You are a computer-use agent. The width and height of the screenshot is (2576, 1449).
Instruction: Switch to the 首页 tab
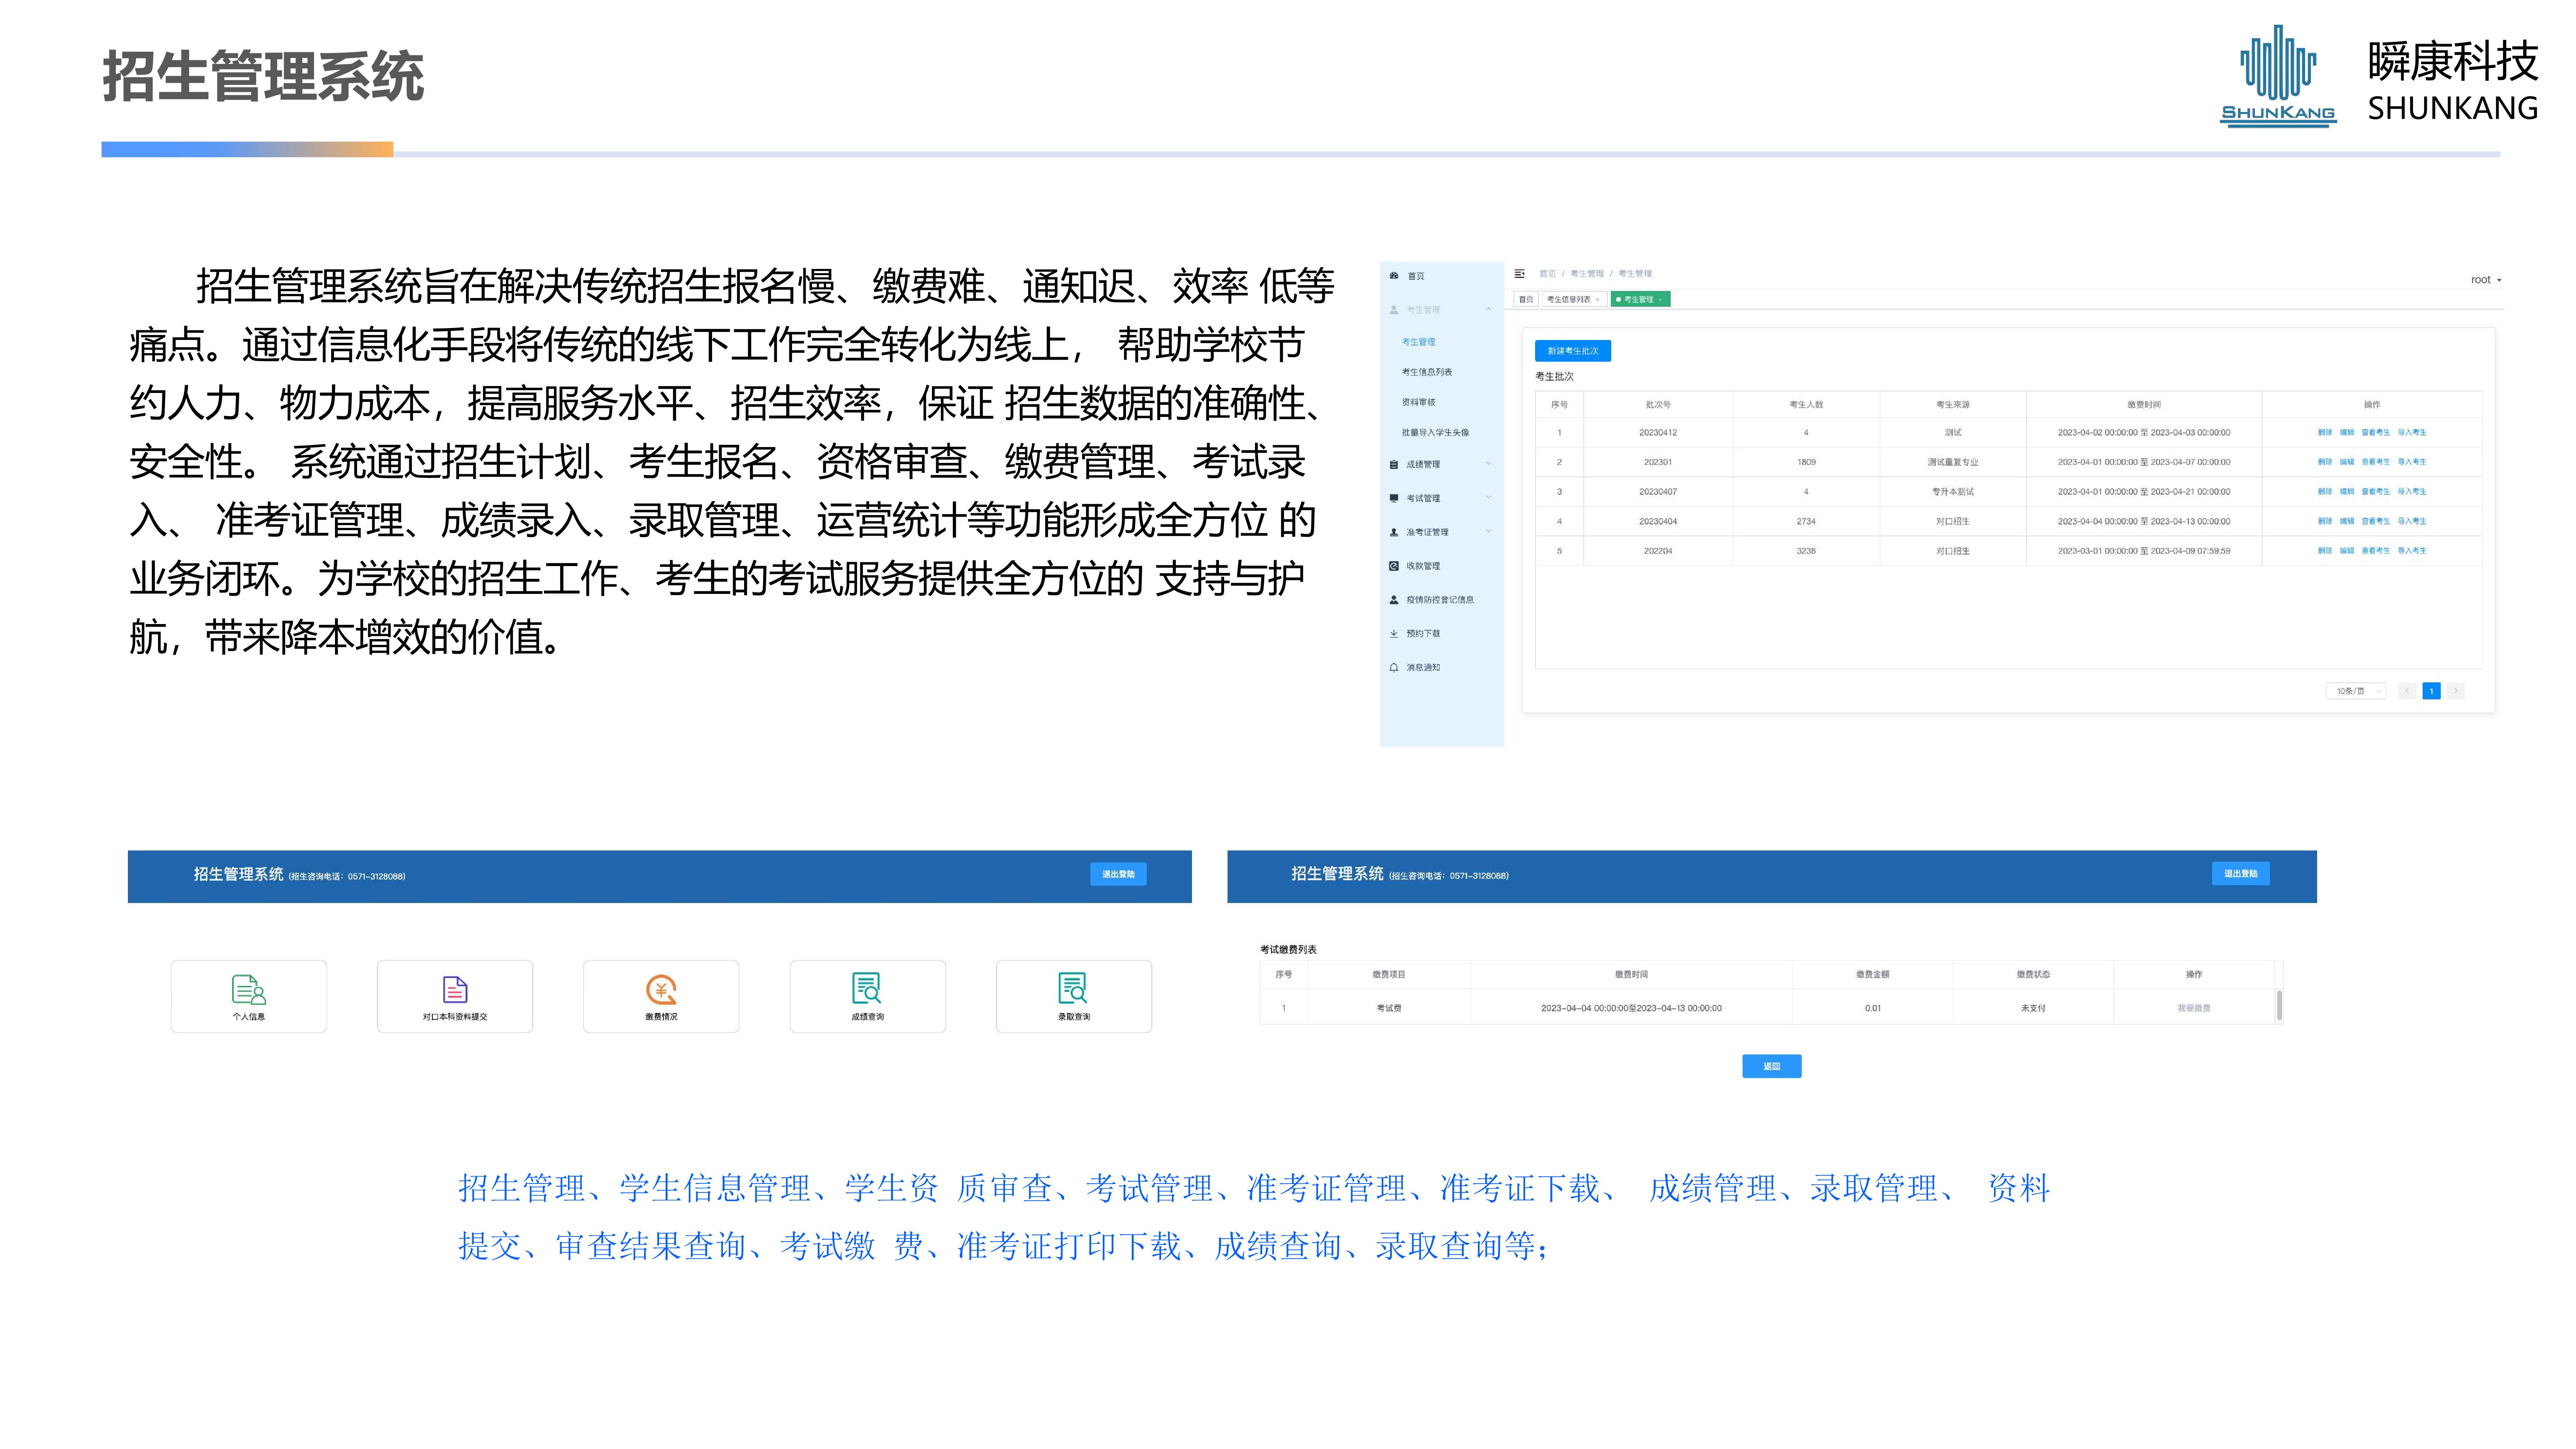click(x=1526, y=300)
